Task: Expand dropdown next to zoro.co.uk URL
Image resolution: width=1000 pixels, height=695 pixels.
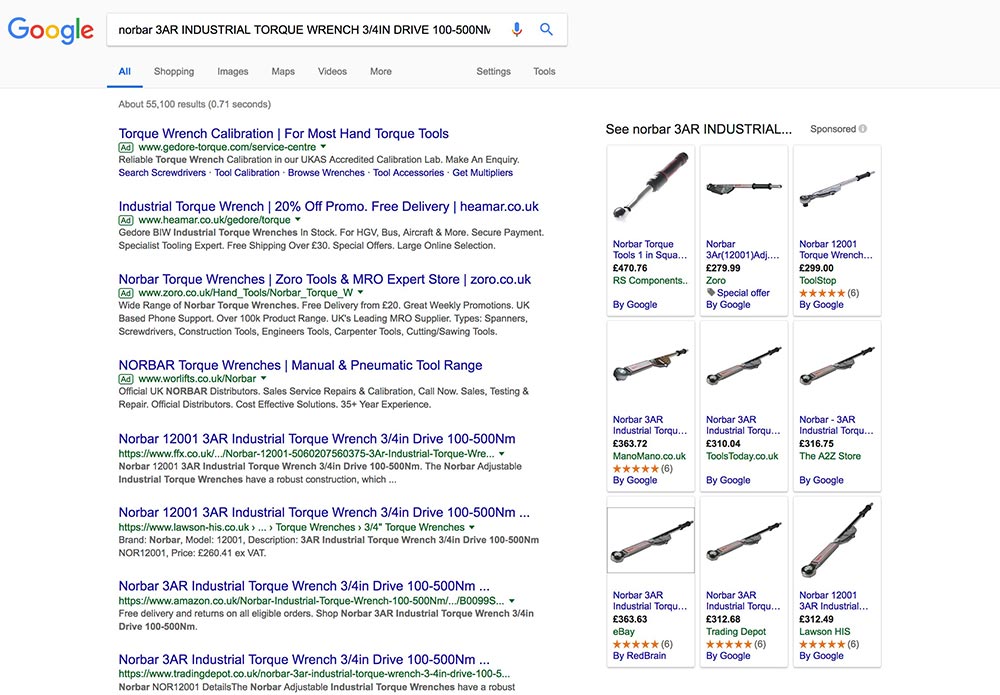Action: 360,292
